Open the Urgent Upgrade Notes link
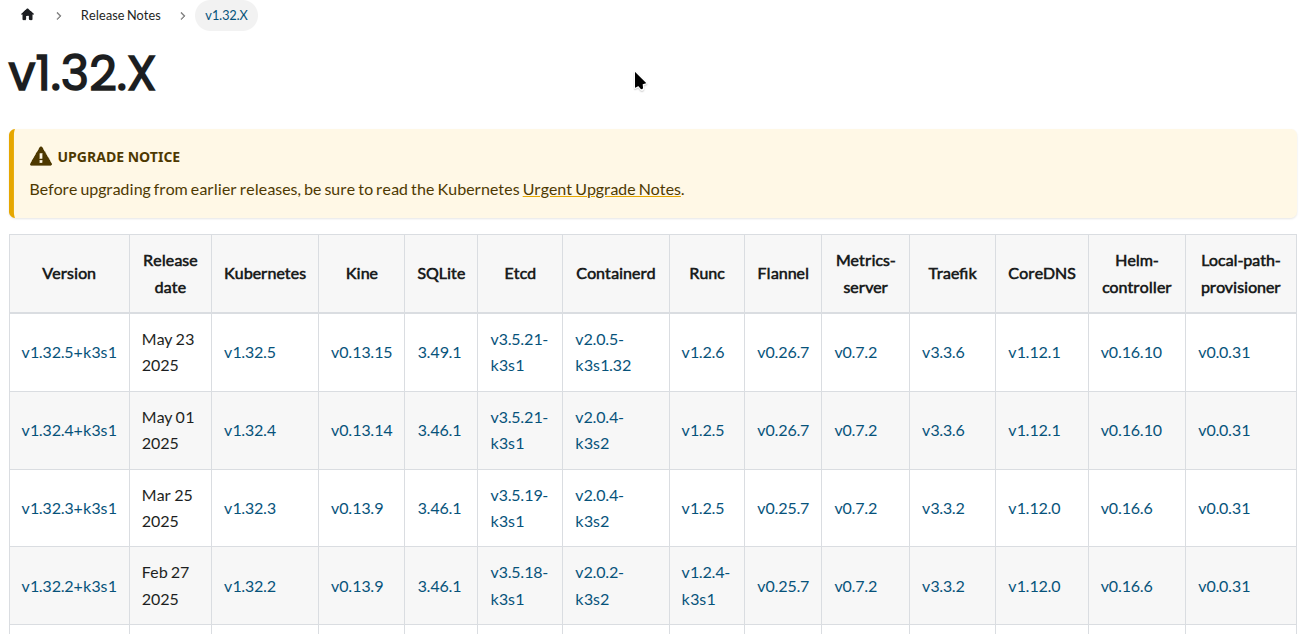 pos(601,189)
